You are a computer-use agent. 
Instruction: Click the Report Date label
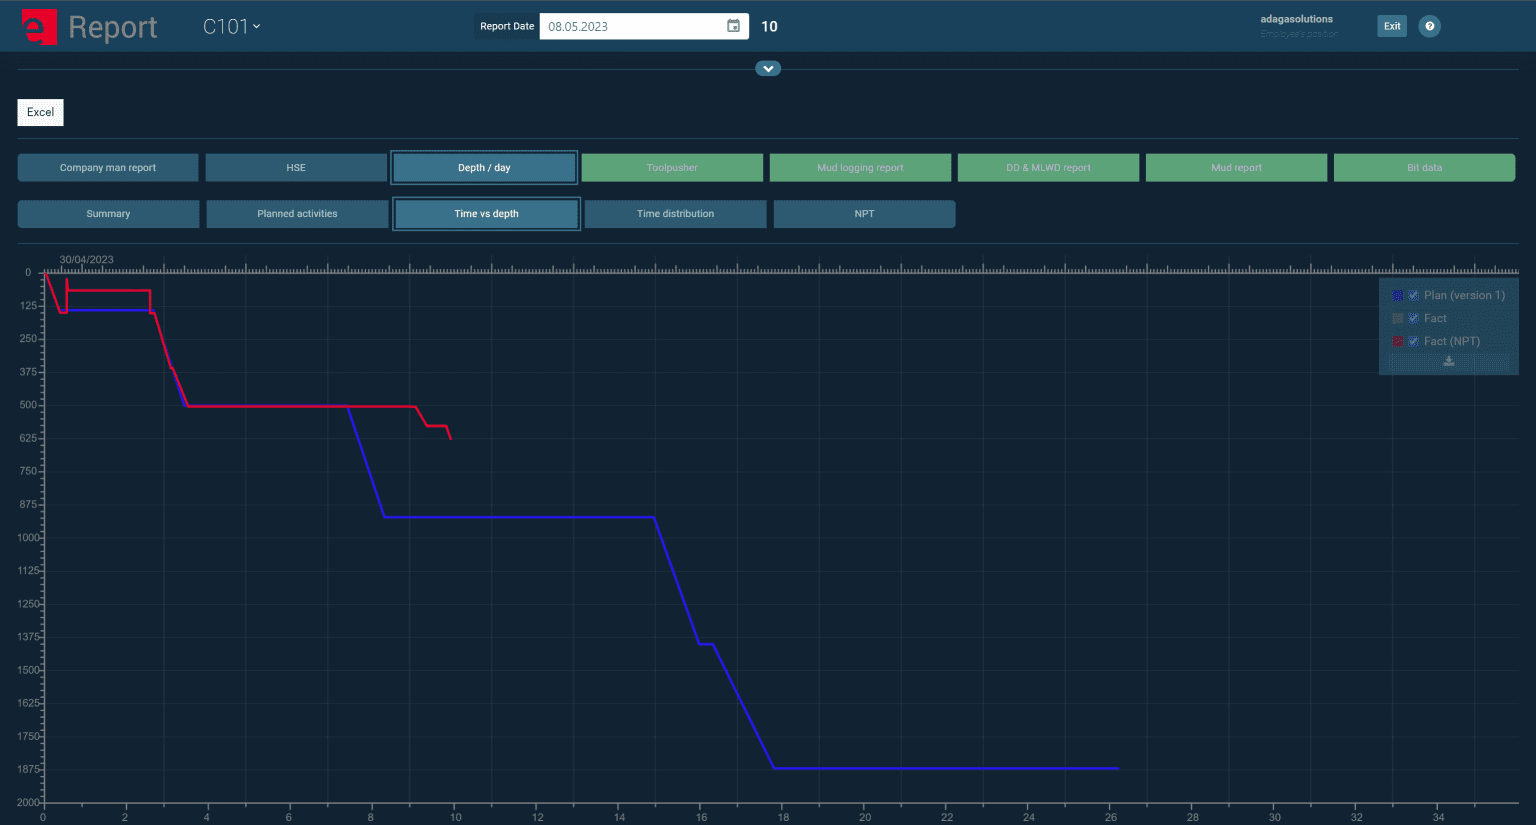click(507, 26)
